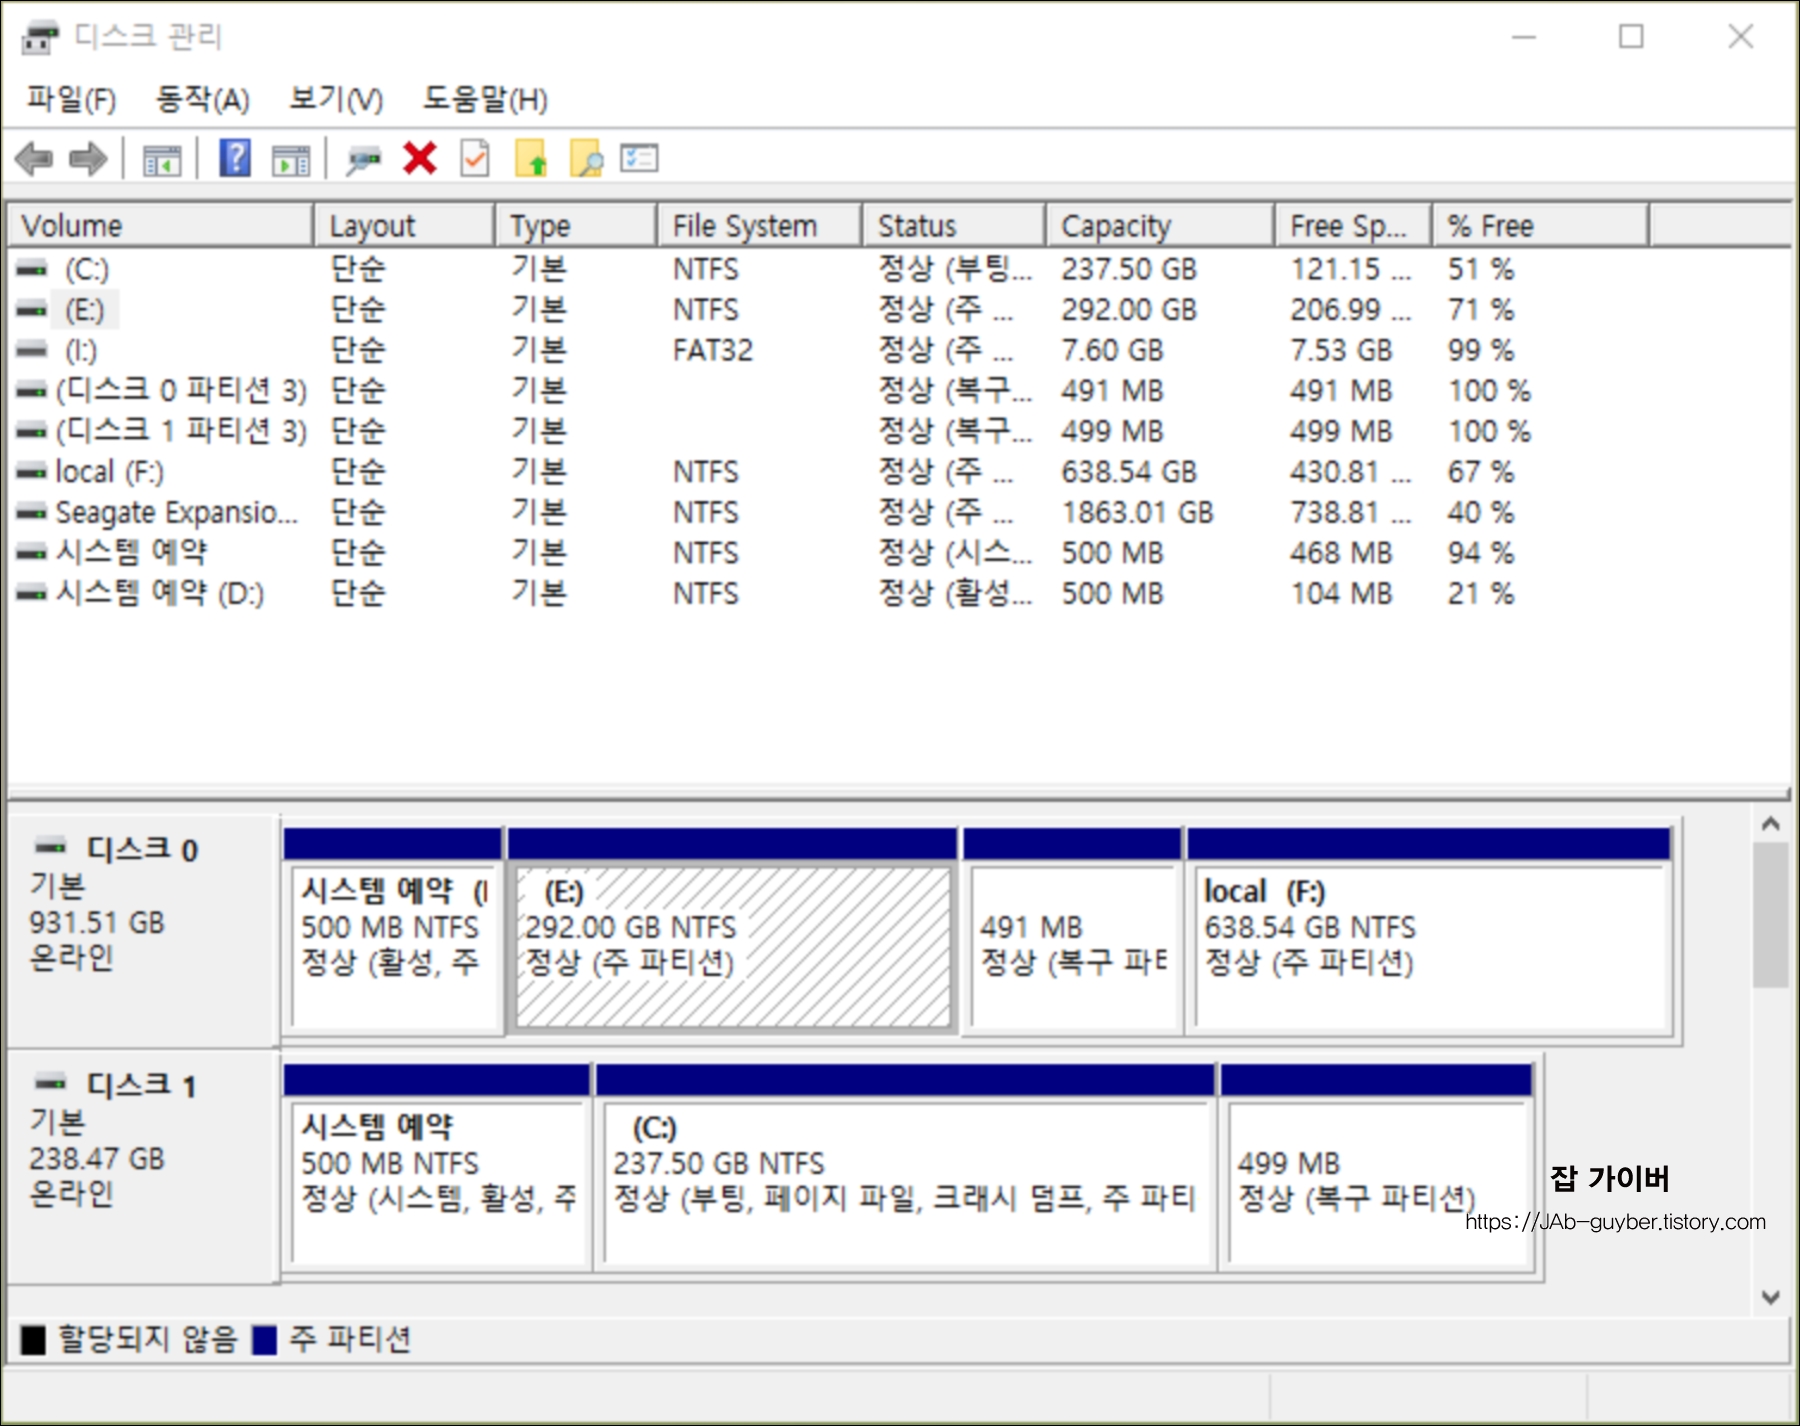
Task: Open the 파일(F) menu
Action: tap(68, 100)
